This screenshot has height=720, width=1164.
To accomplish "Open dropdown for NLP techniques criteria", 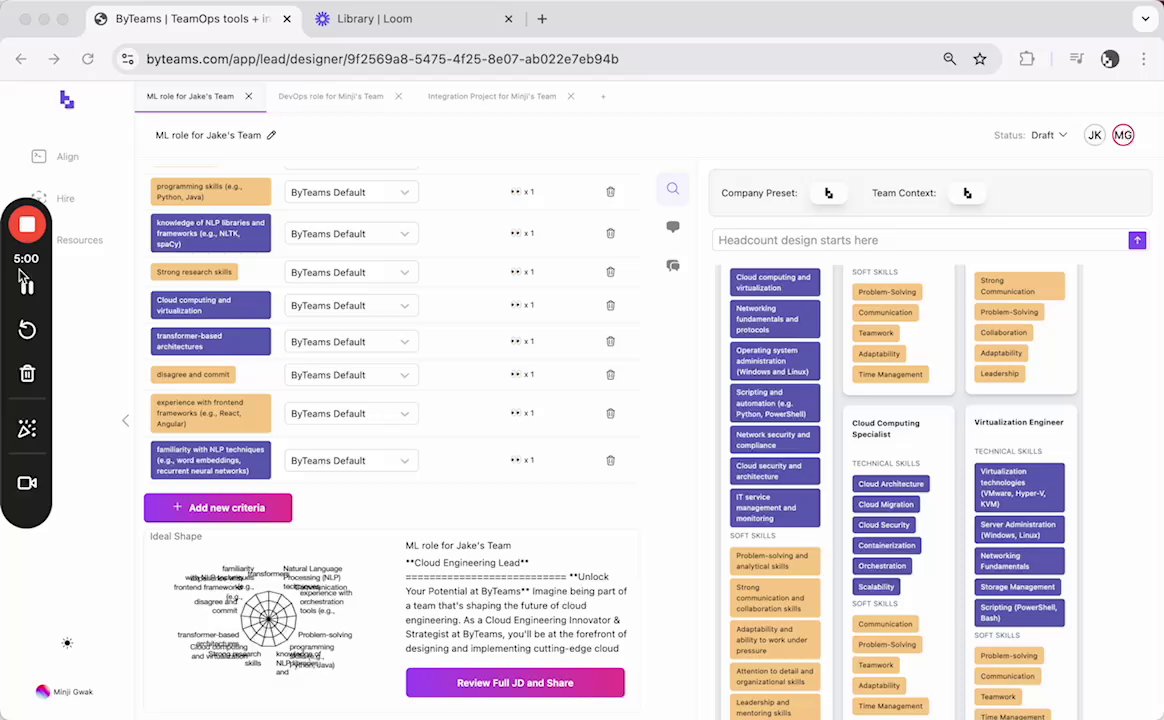I will (351, 461).
